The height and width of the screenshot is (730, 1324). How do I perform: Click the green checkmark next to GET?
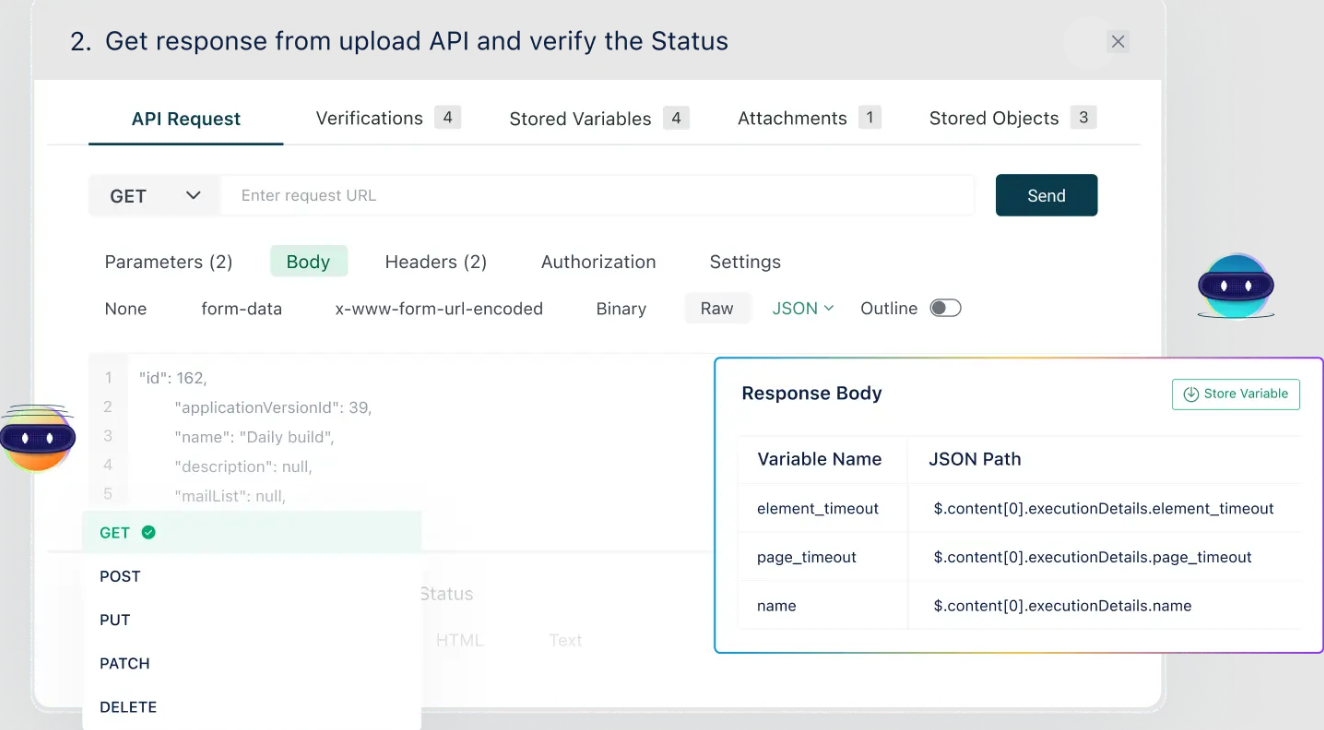click(x=149, y=533)
